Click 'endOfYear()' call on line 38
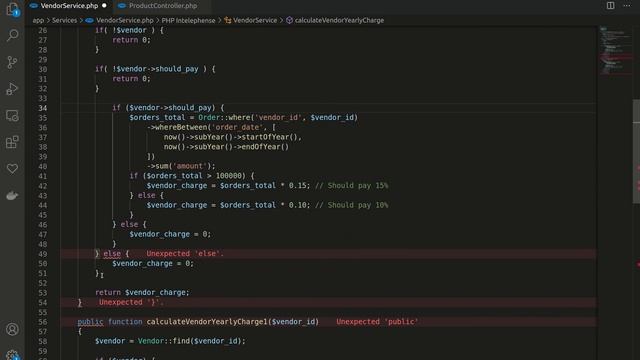640x360 pixels. 265,147
